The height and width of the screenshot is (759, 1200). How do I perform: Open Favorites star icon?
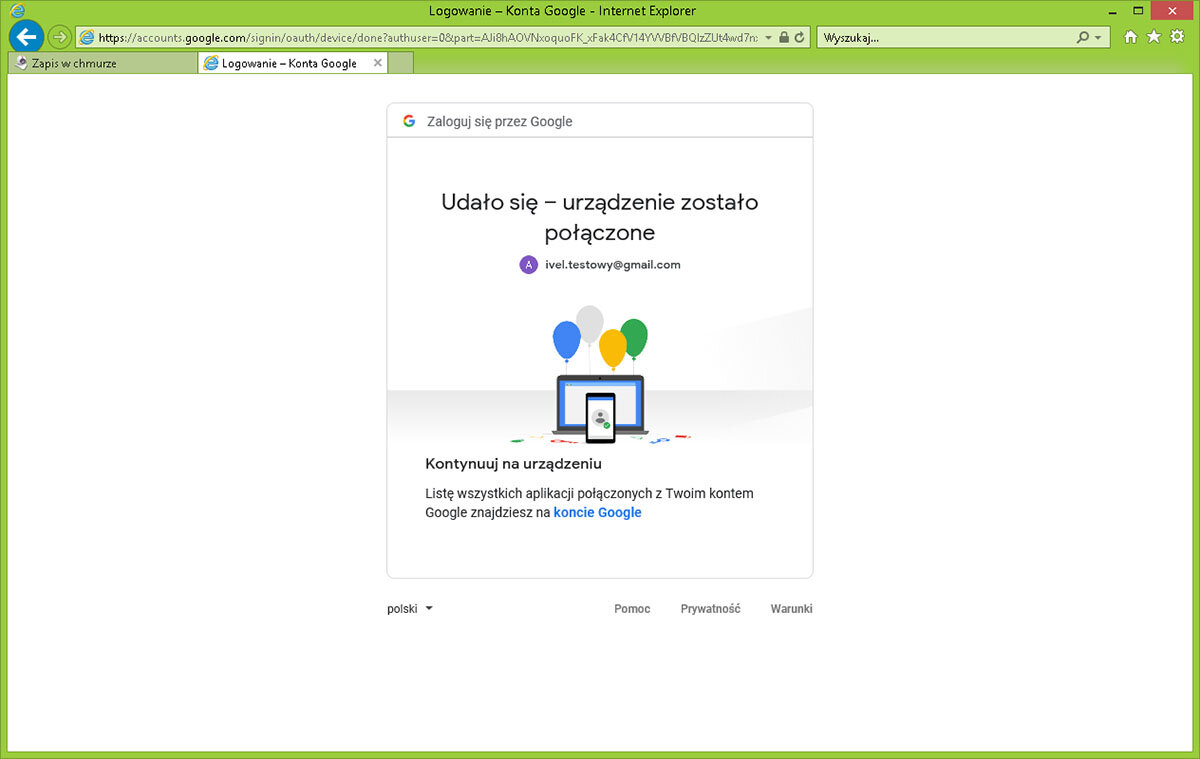coord(1154,37)
